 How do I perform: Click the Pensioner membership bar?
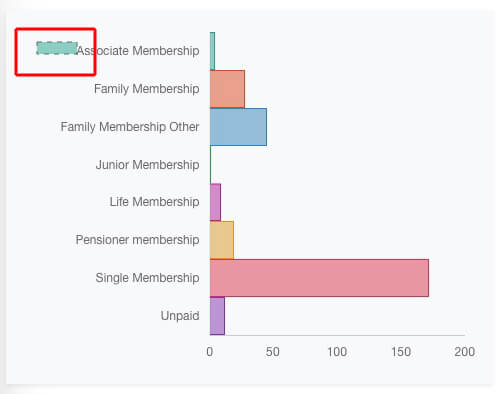point(222,240)
